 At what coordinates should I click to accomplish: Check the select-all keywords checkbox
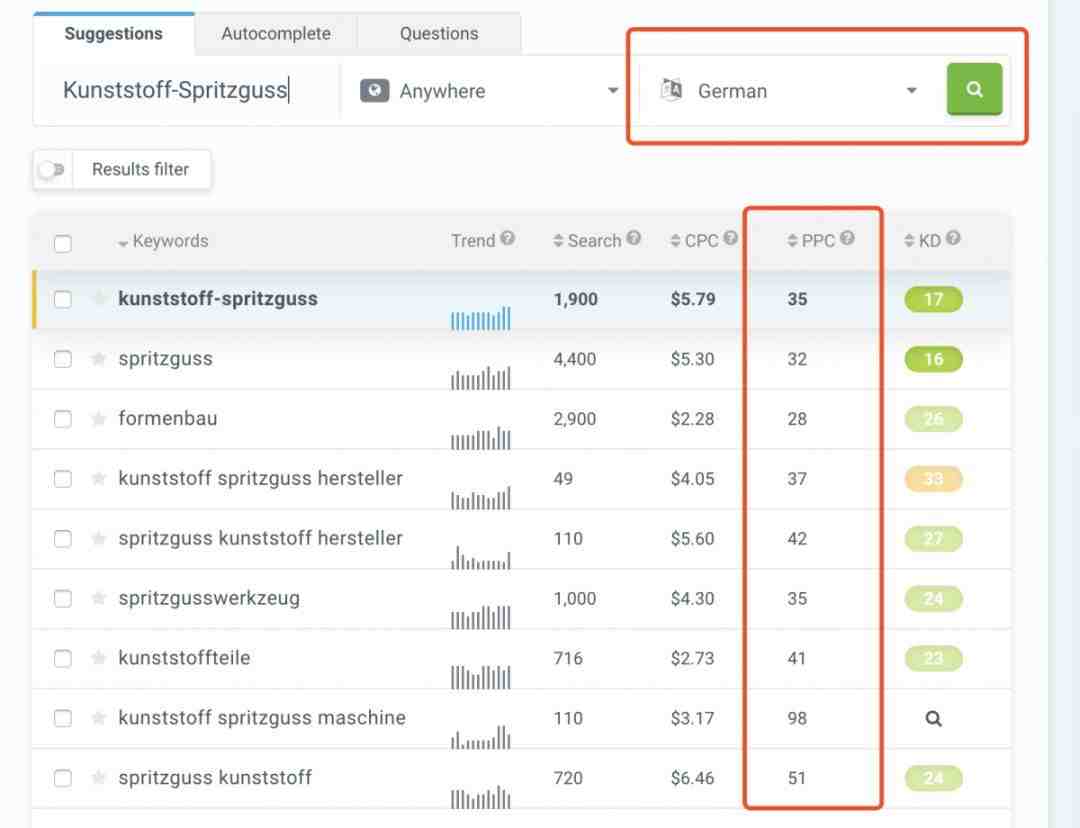(x=63, y=244)
